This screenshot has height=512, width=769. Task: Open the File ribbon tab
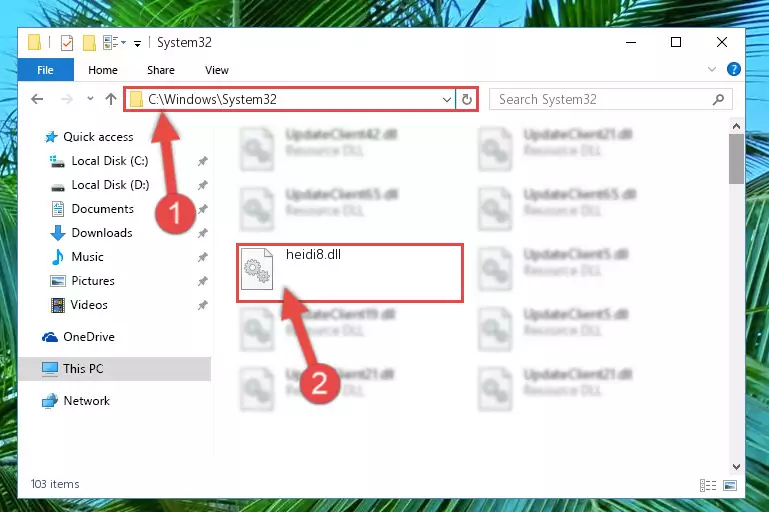[45, 70]
